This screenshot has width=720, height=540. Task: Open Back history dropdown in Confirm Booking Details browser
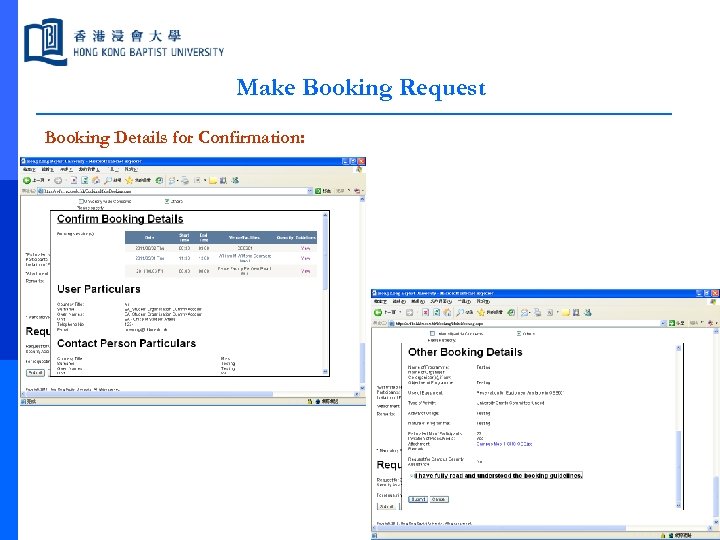(49, 180)
